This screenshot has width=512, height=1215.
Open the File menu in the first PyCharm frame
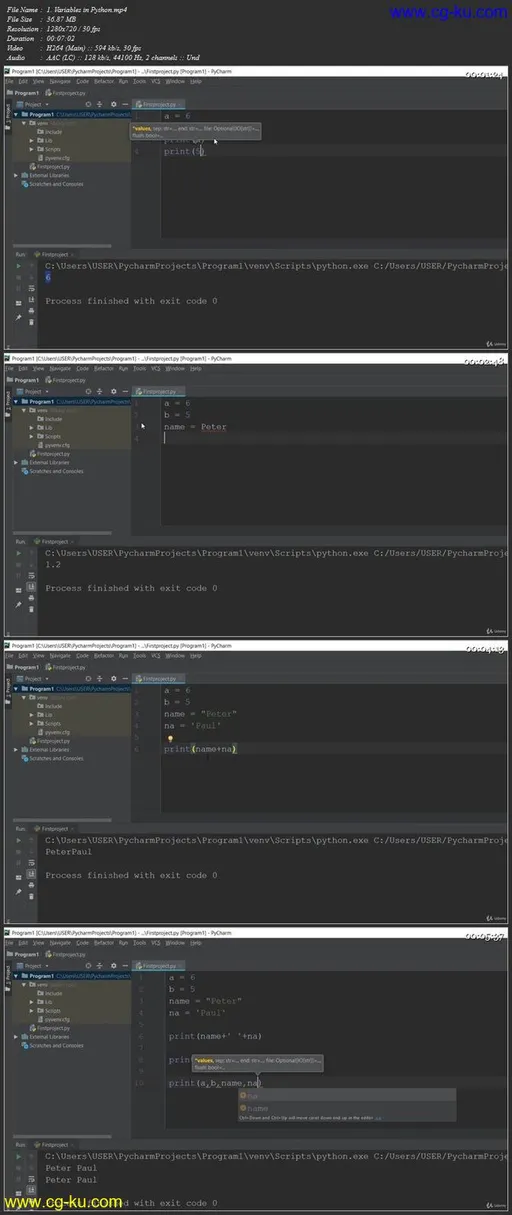click(10, 80)
